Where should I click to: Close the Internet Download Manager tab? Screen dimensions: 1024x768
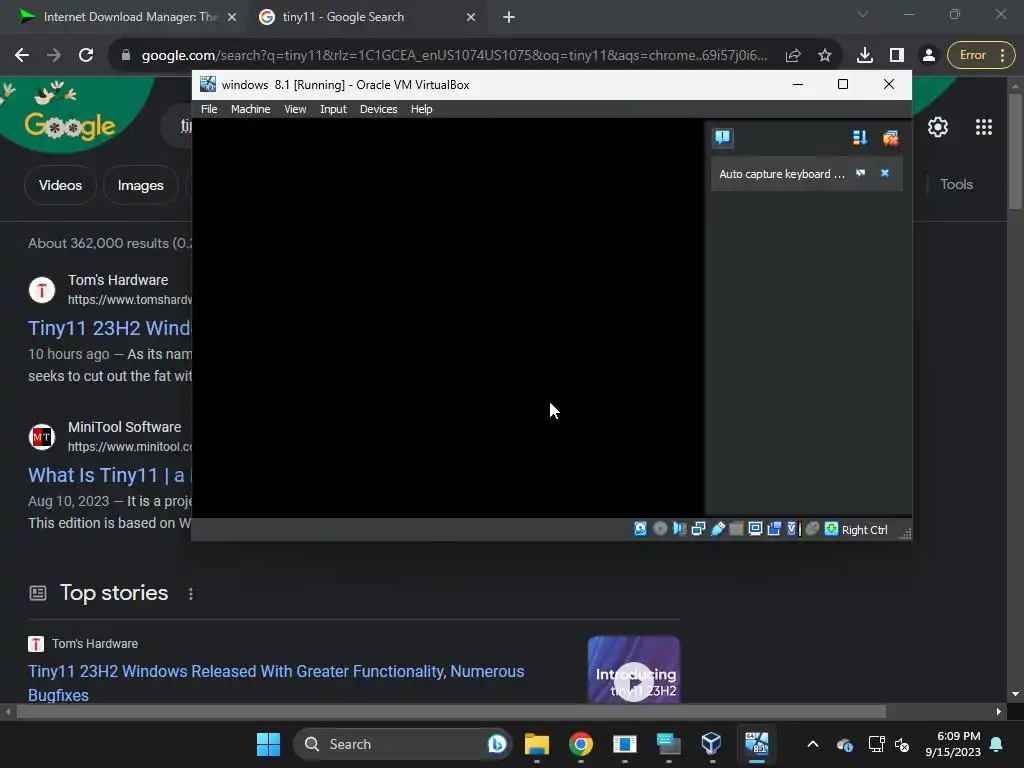[x=232, y=18]
